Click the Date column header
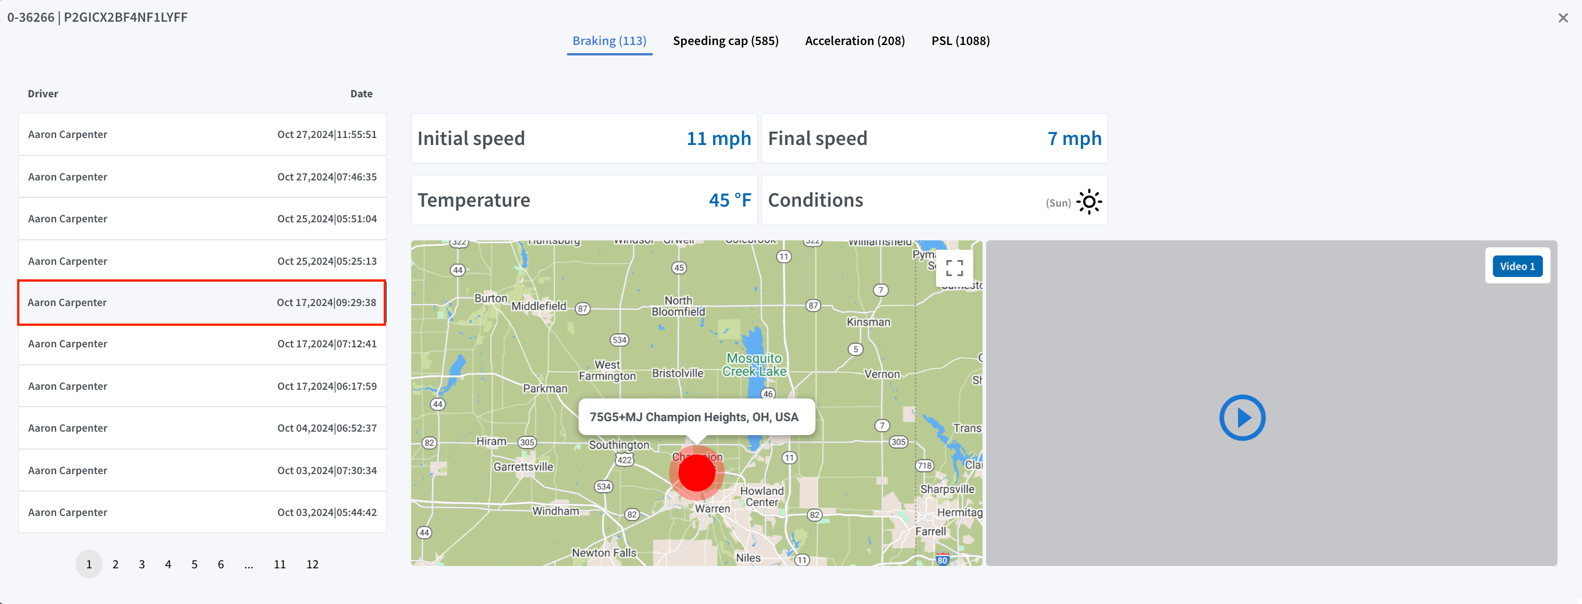Image resolution: width=1582 pixels, height=604 pixels. (361, 94)
